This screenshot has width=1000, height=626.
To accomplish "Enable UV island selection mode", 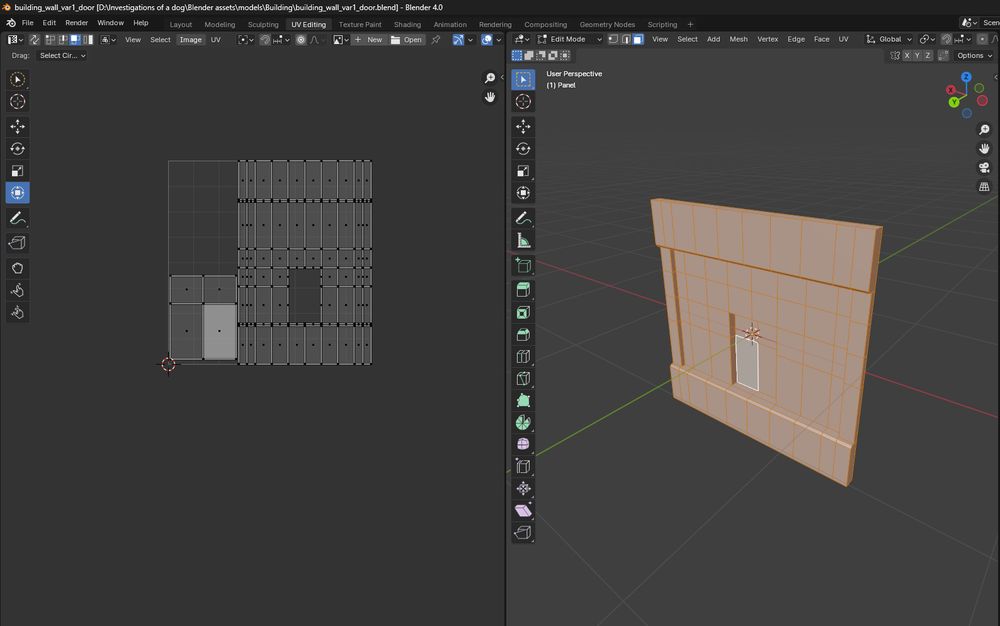I will [88, 40].
